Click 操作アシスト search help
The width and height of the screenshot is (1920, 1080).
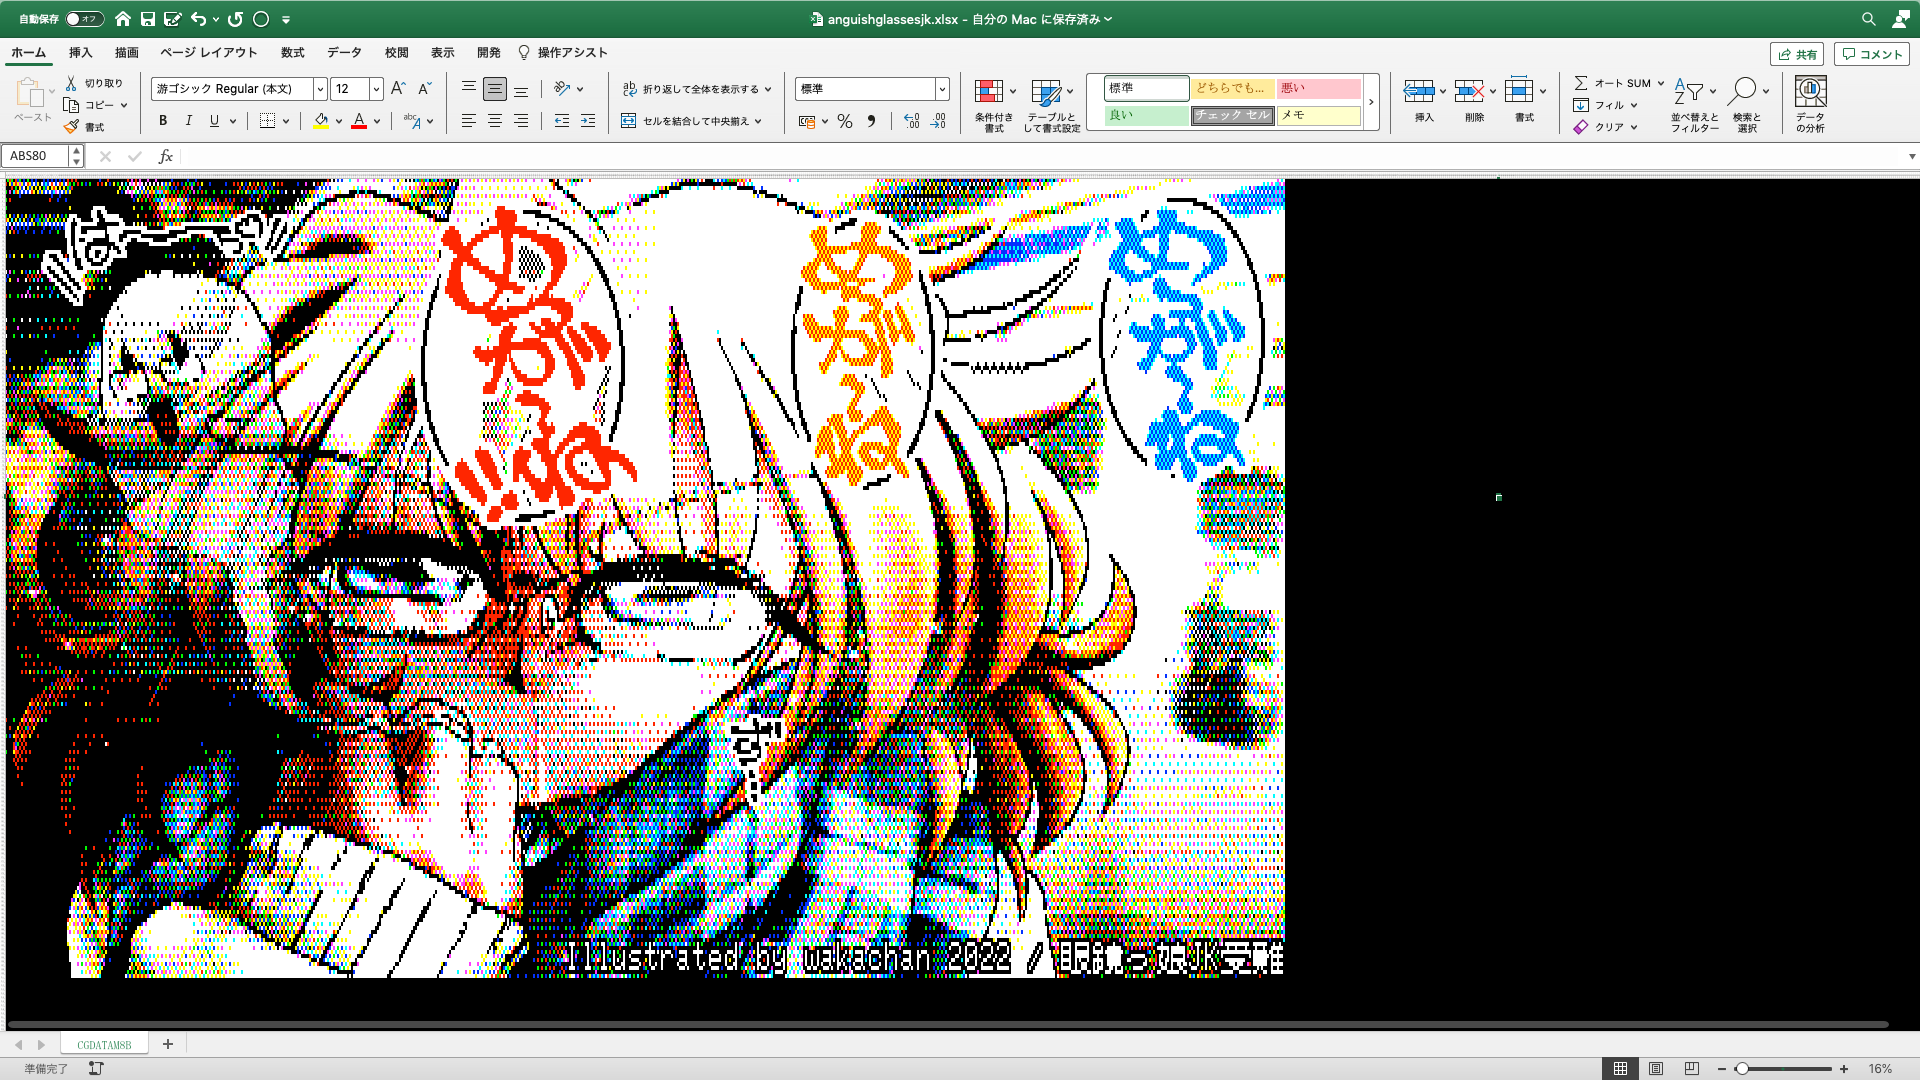point(563,53)
